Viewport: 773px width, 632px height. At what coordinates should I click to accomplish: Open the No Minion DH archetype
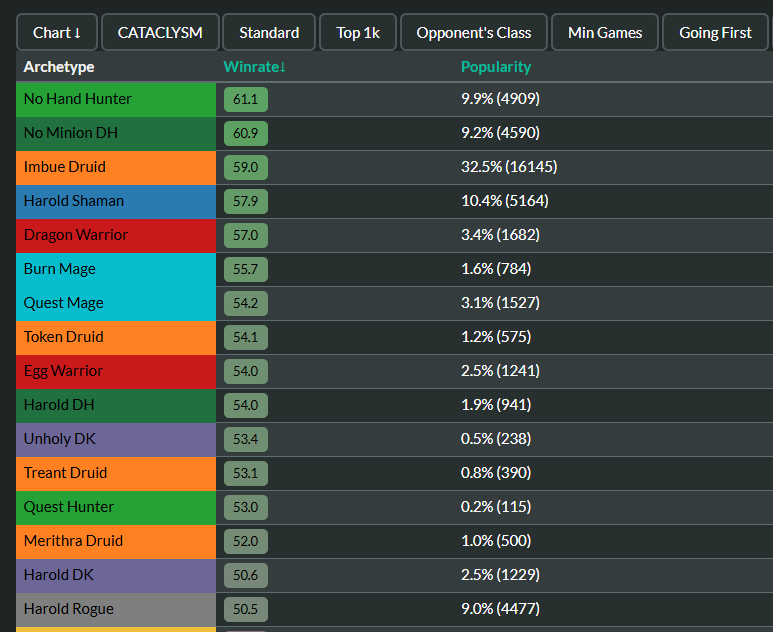pyautogui.click(x=116, y=134)
